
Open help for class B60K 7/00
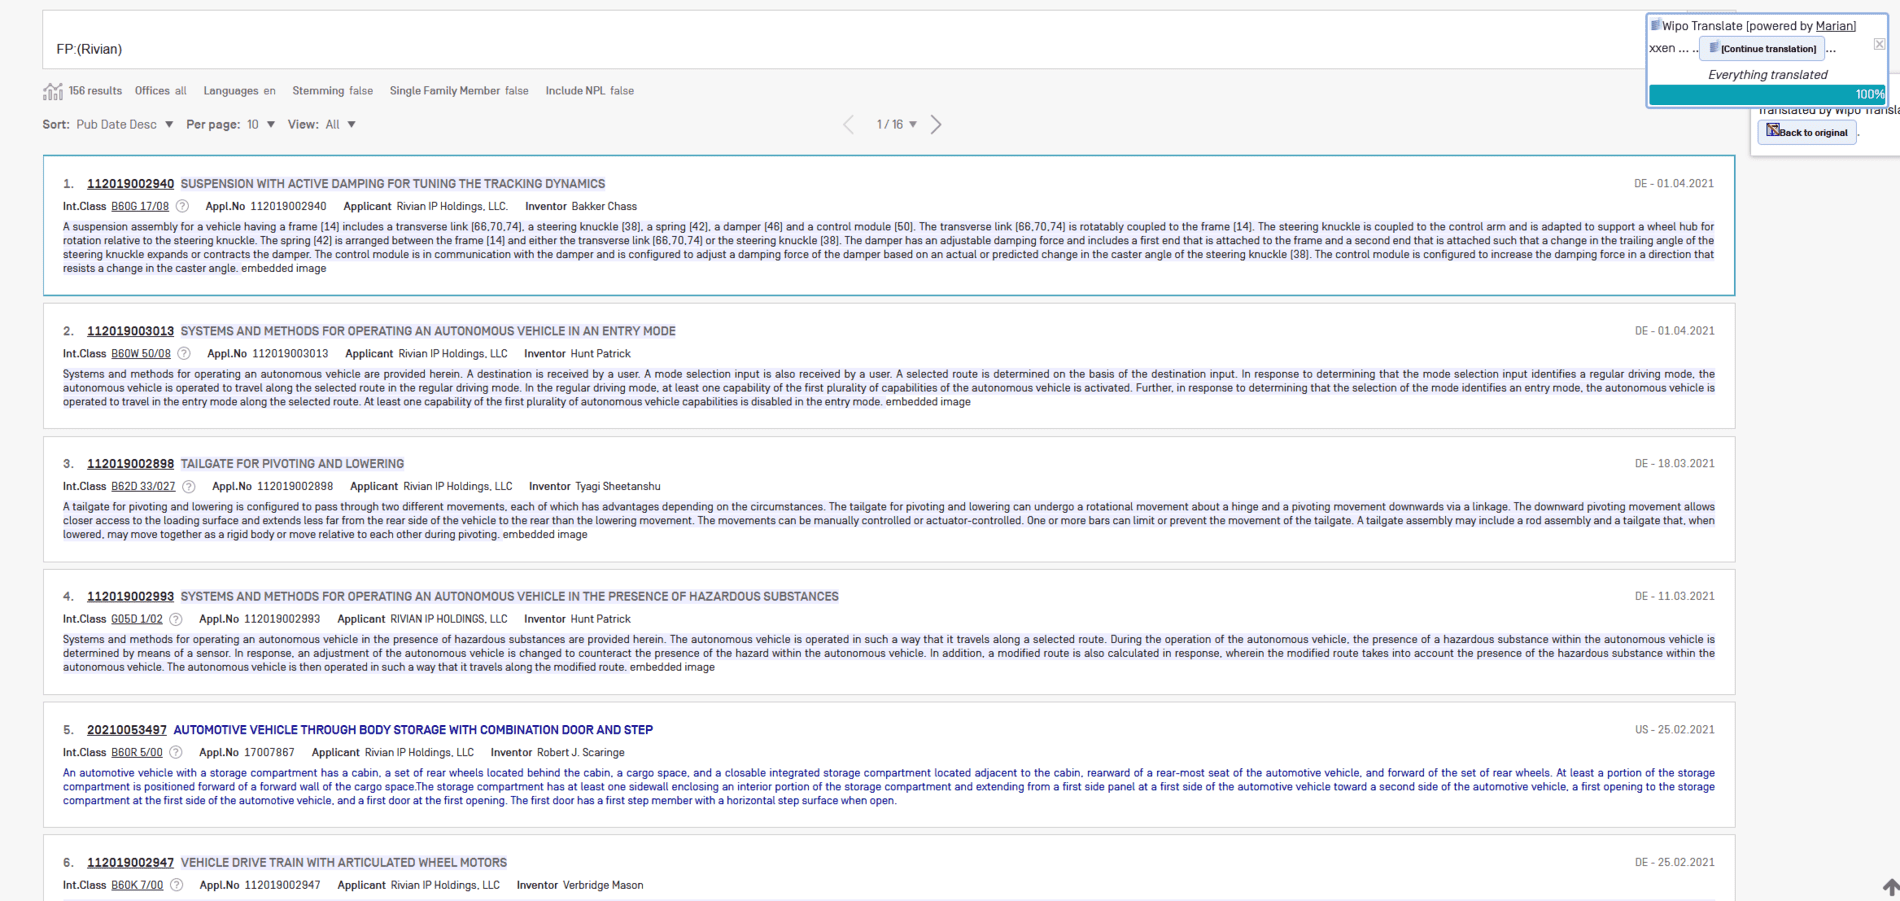coord(177,886)
